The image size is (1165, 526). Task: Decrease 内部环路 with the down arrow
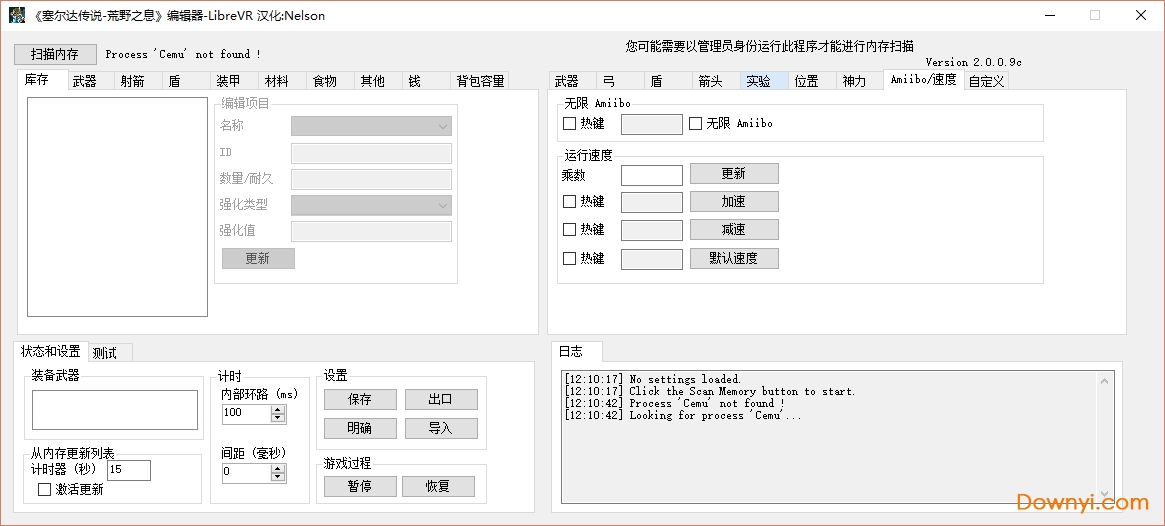click(x=278, y=418)
